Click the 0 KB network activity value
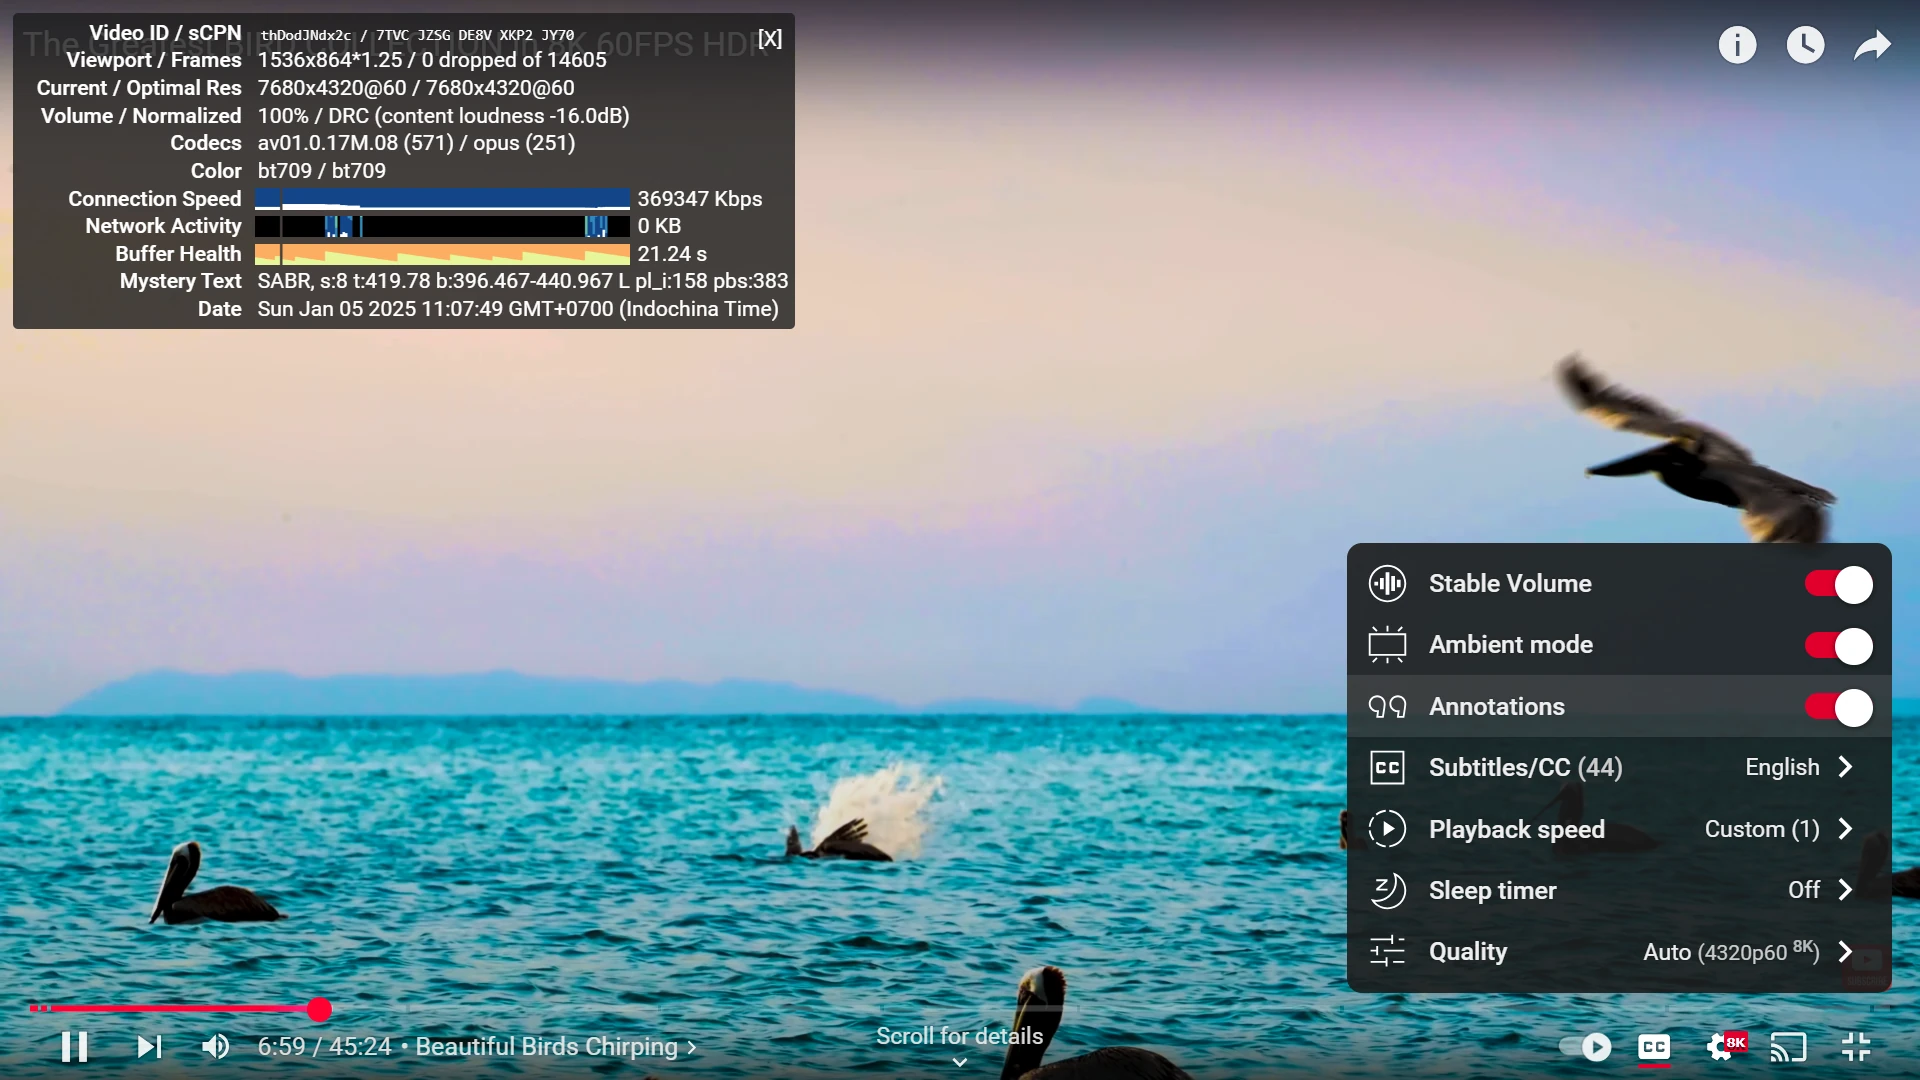The height and width of the screenshot is (1080, 1920). [x=660, y=227]
